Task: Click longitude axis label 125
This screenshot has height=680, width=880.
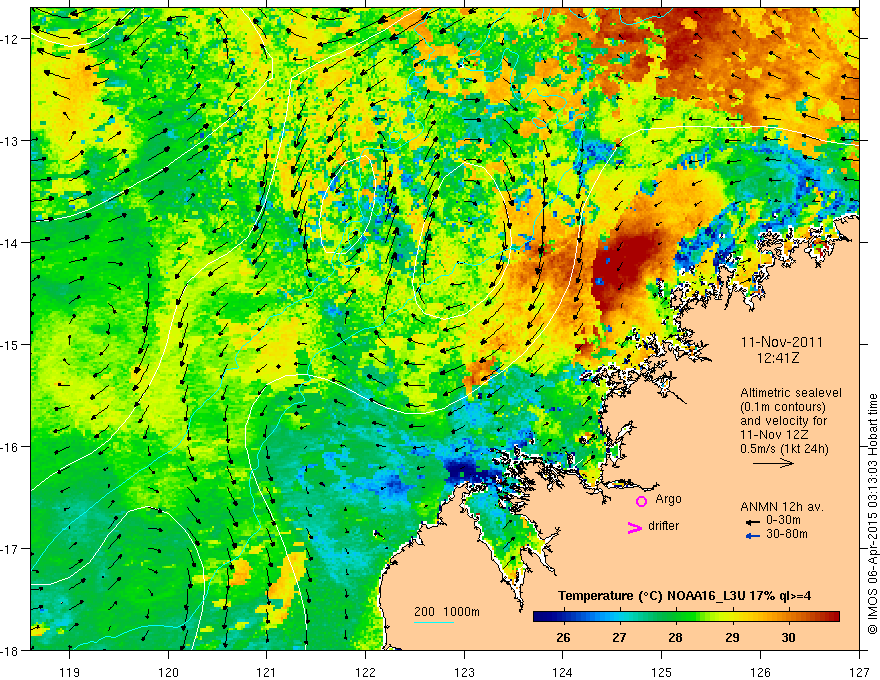Action: (x=662, y=673)
